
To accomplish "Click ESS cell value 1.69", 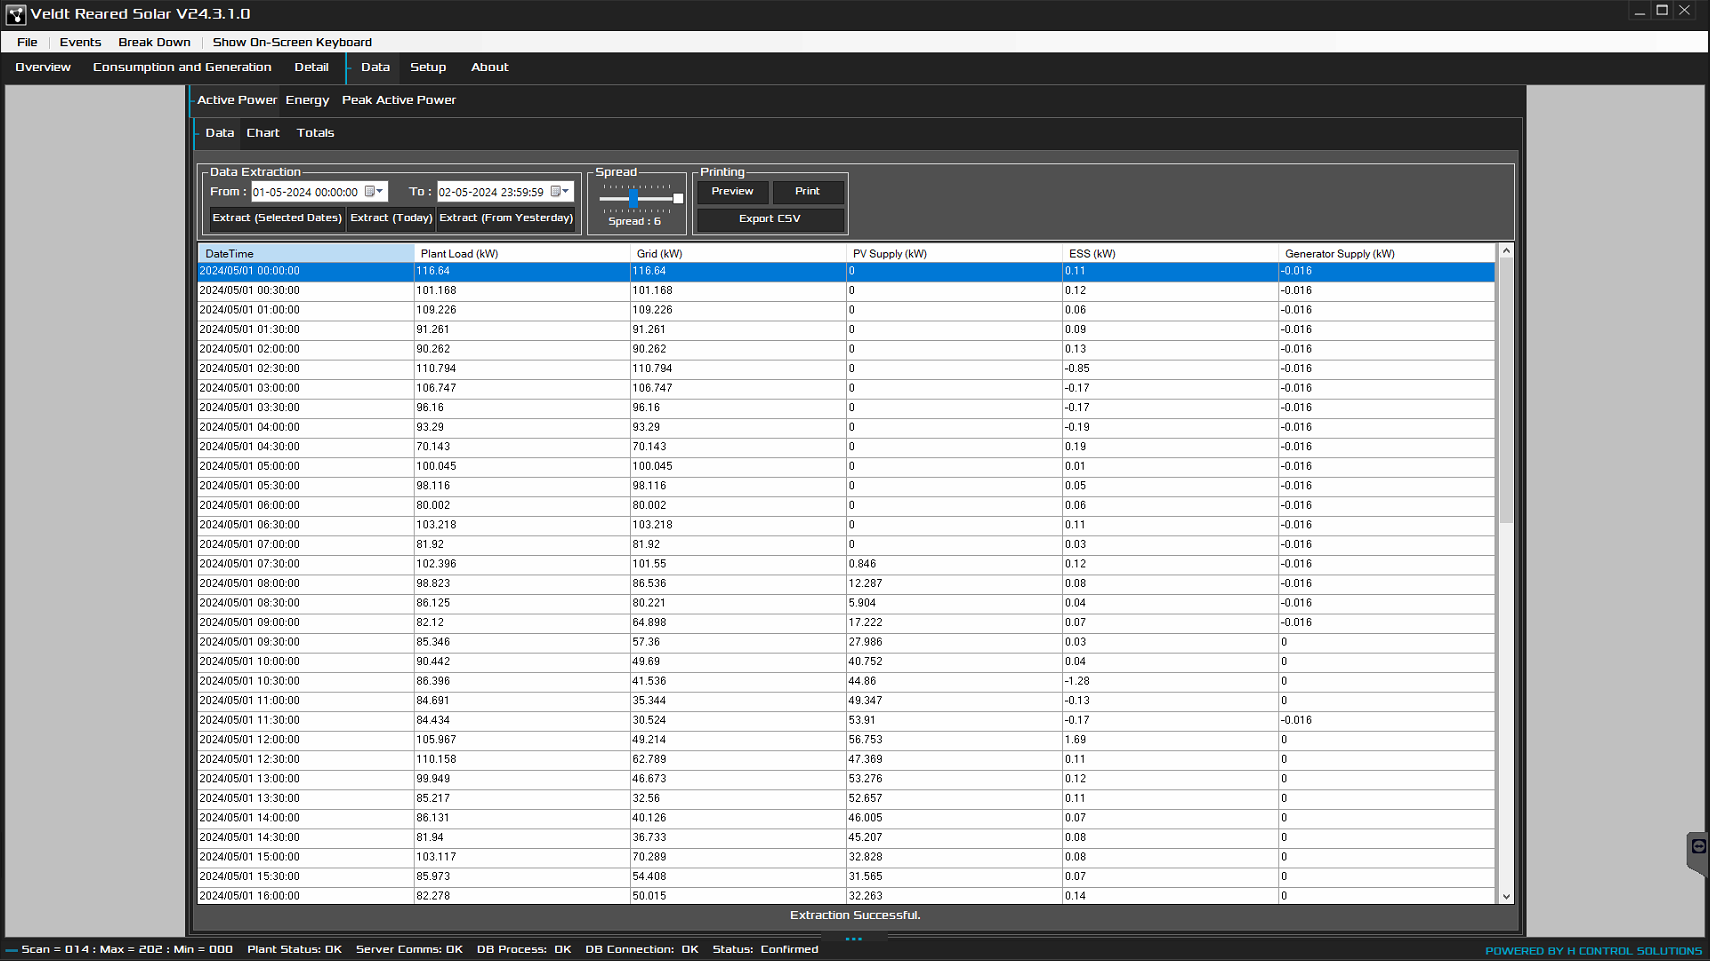I will pos(1170,740).
